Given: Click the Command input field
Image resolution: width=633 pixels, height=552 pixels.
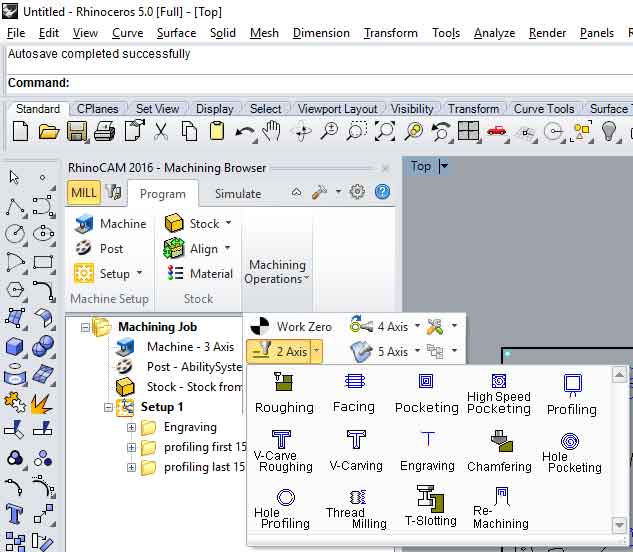Looking at the screenshot, I should click(350, 83).
